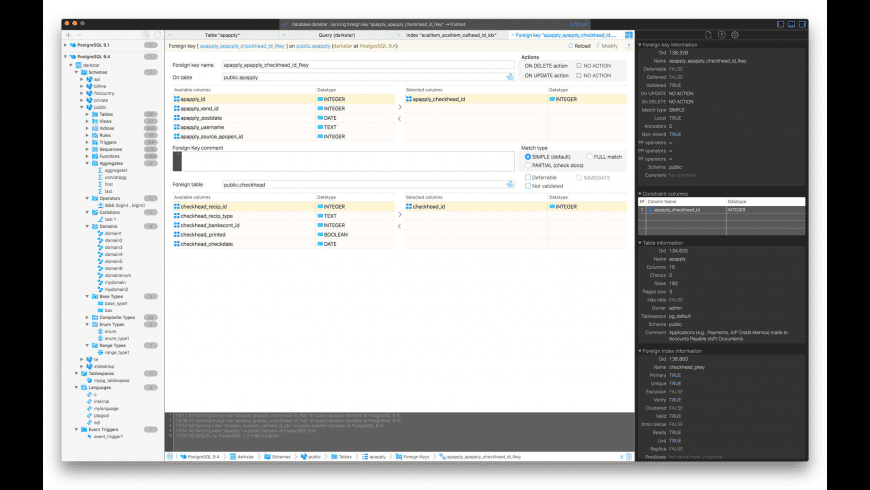
Task: Select the IMMEDIATE radio option
Action: tap(579, 178)
